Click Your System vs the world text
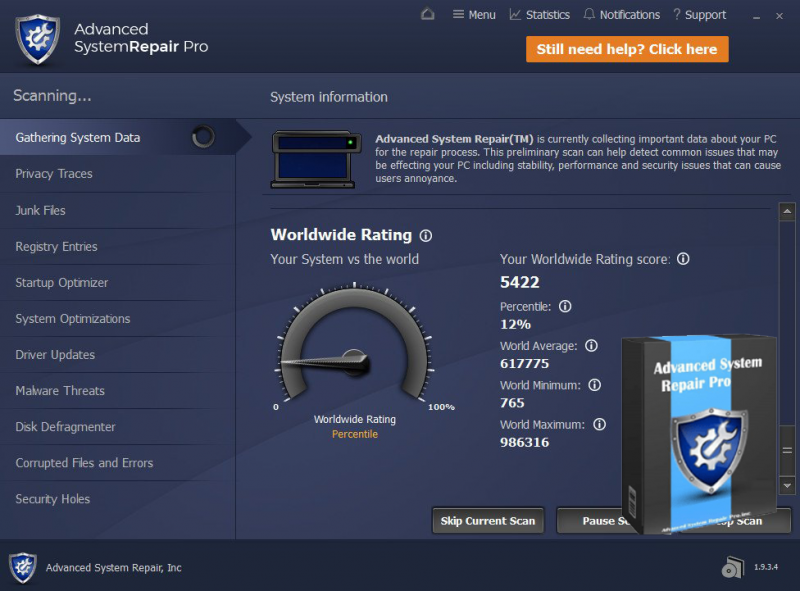The image size is (800, 591). (344, 259)
